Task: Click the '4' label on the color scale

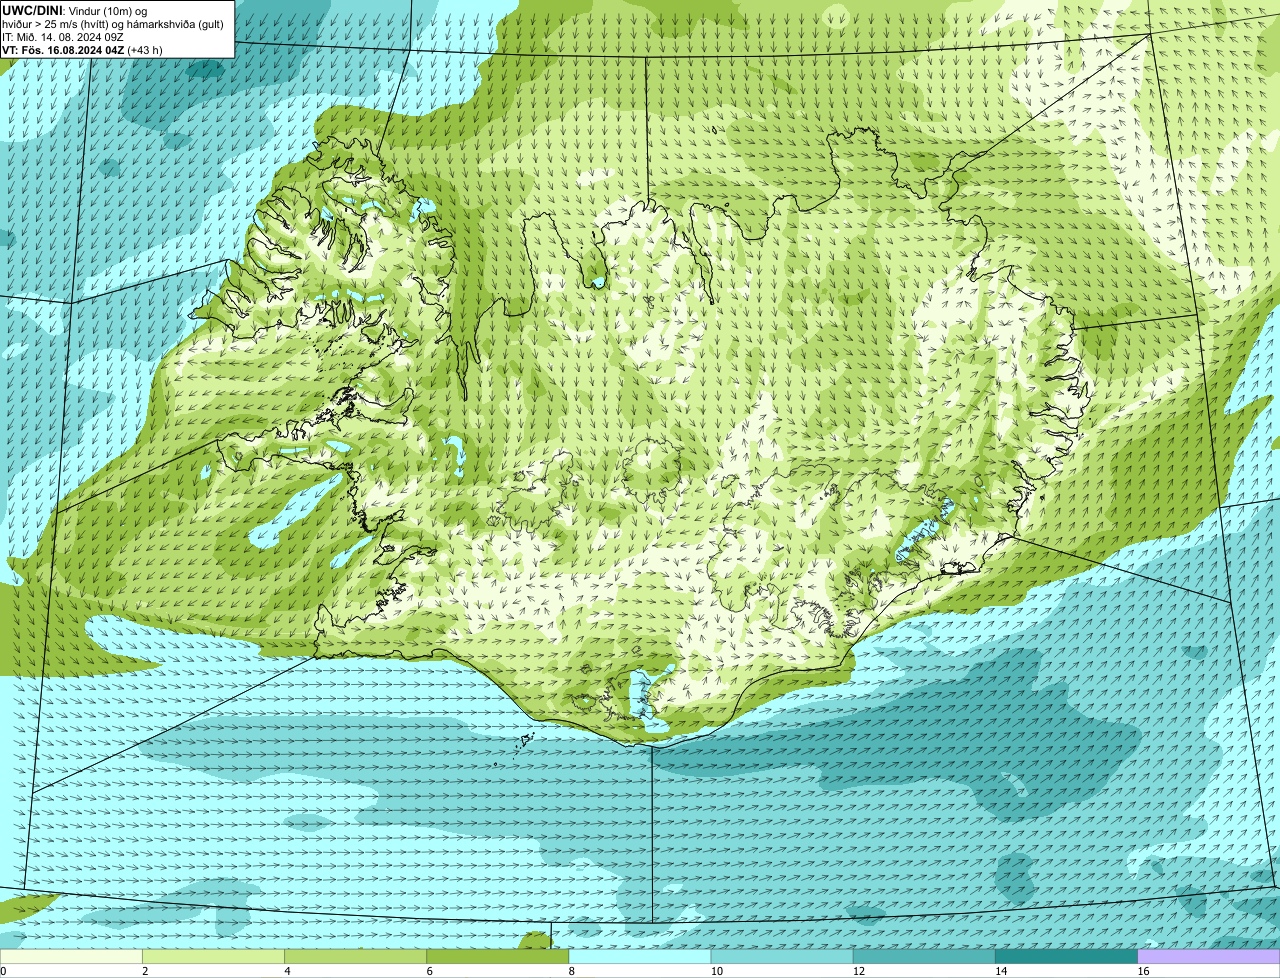Action: tap(287, 971)
